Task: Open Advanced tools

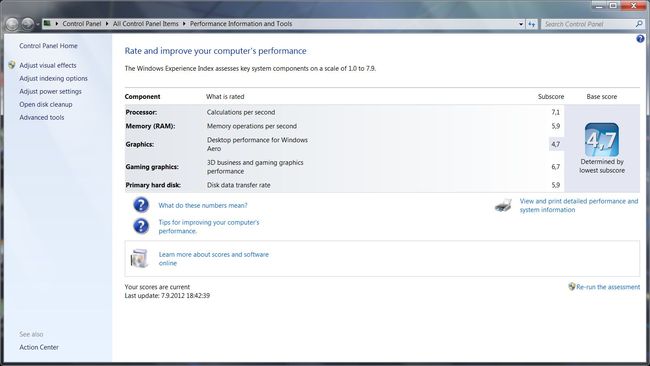Action: (41, 118)
